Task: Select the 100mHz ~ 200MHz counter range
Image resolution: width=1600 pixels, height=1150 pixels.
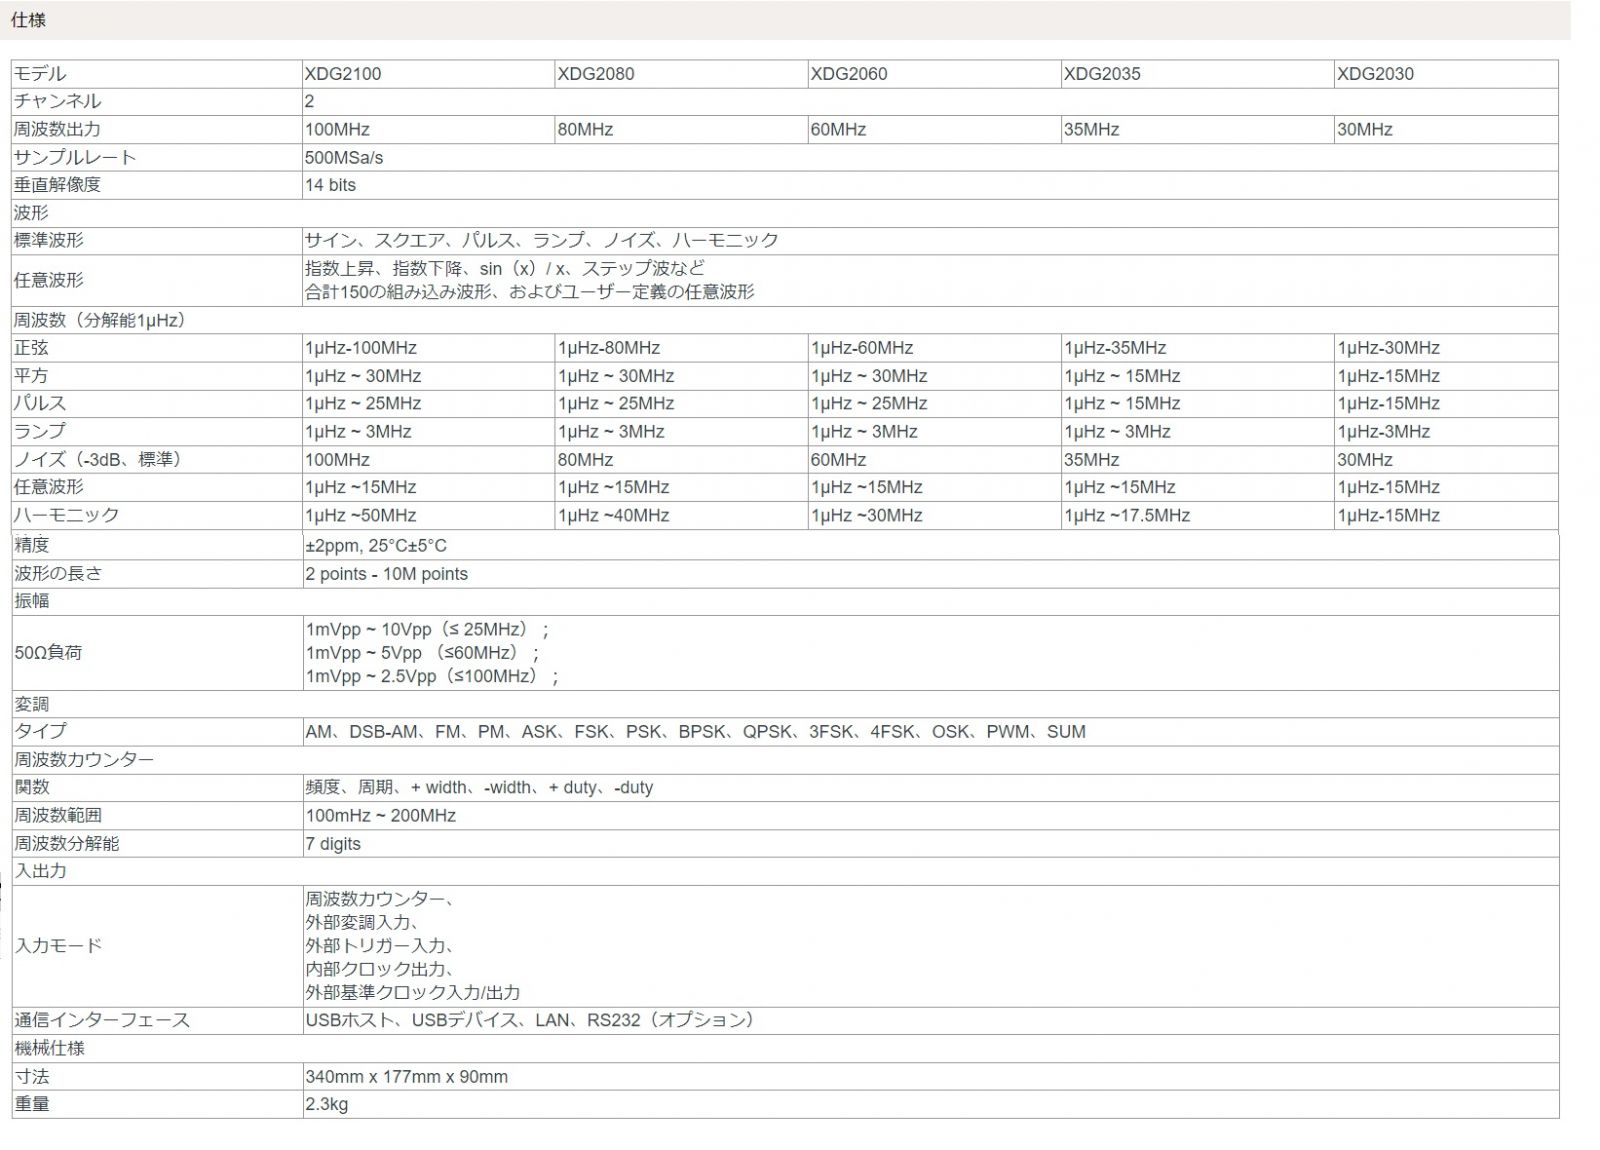Action: click(x=381, y=816)
